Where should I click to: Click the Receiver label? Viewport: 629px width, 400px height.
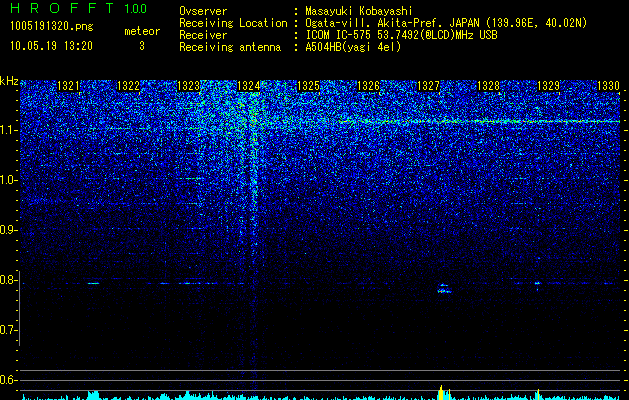[x=203, y=35]
